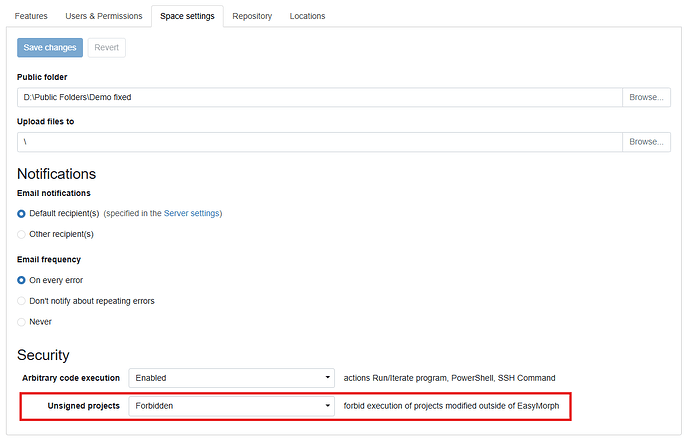
Task: Select Never email frequency option
Action: click(22, 322)
